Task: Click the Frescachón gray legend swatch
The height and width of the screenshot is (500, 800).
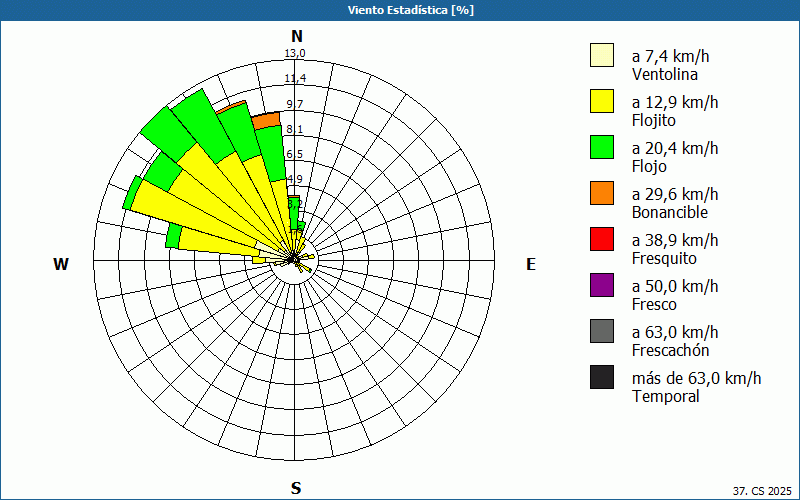Action: click(x=602, y=331)
